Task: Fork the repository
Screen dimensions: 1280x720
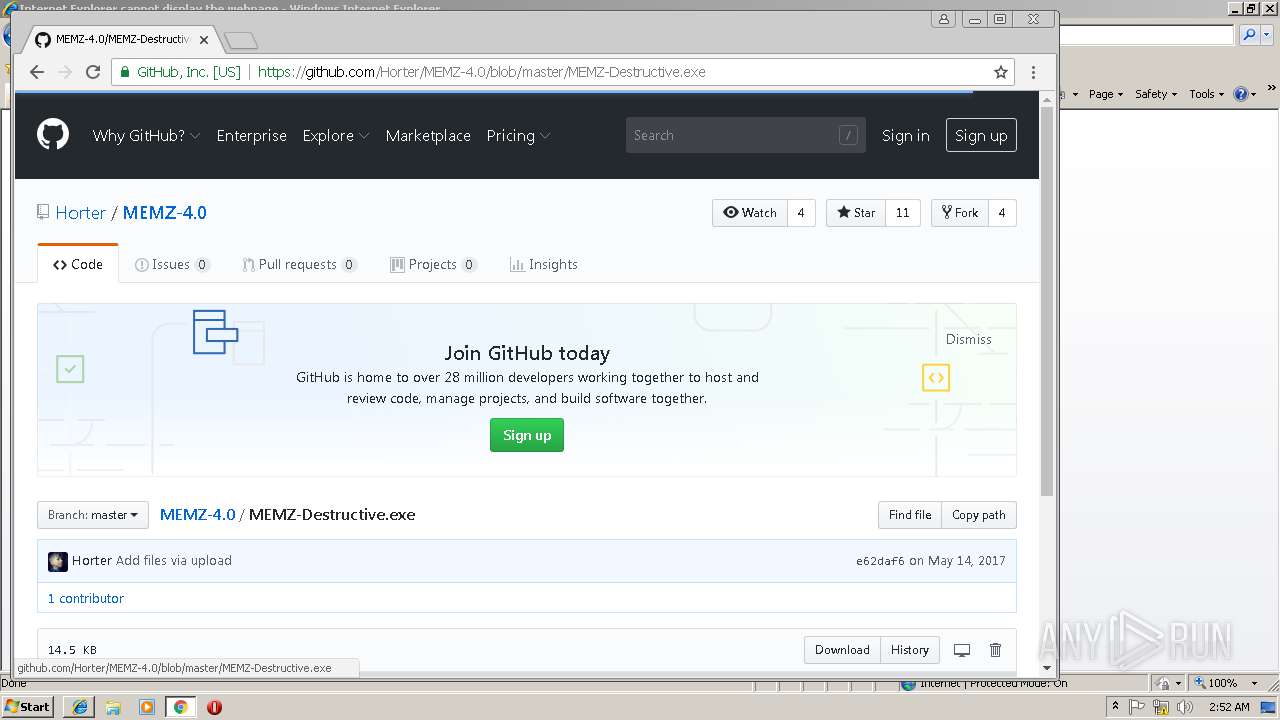Action: [960, 213]
